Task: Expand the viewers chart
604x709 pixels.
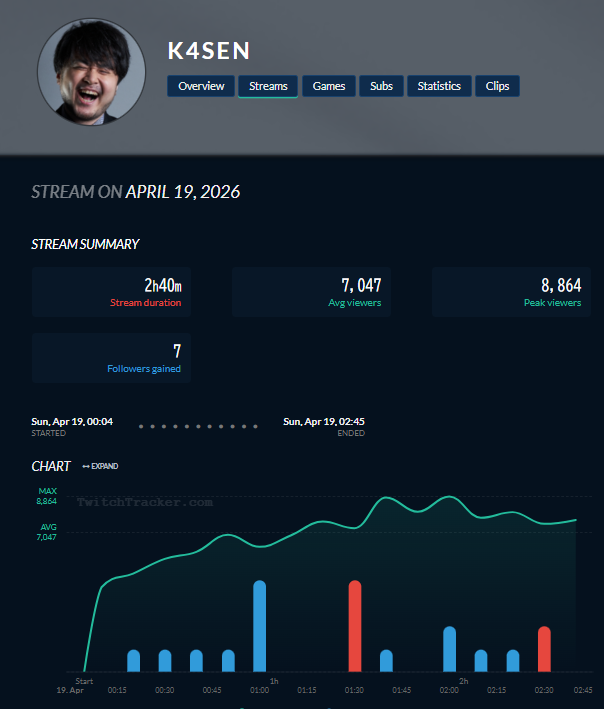Action: (x=100, y=466)
